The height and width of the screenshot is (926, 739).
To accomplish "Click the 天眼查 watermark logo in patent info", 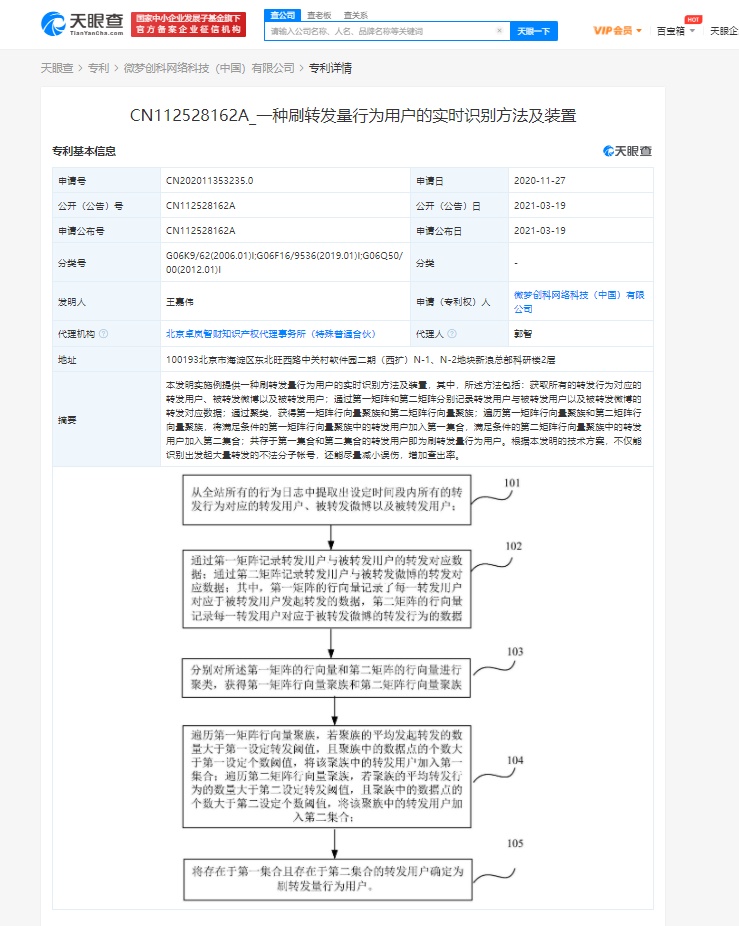I will (627, 151).
